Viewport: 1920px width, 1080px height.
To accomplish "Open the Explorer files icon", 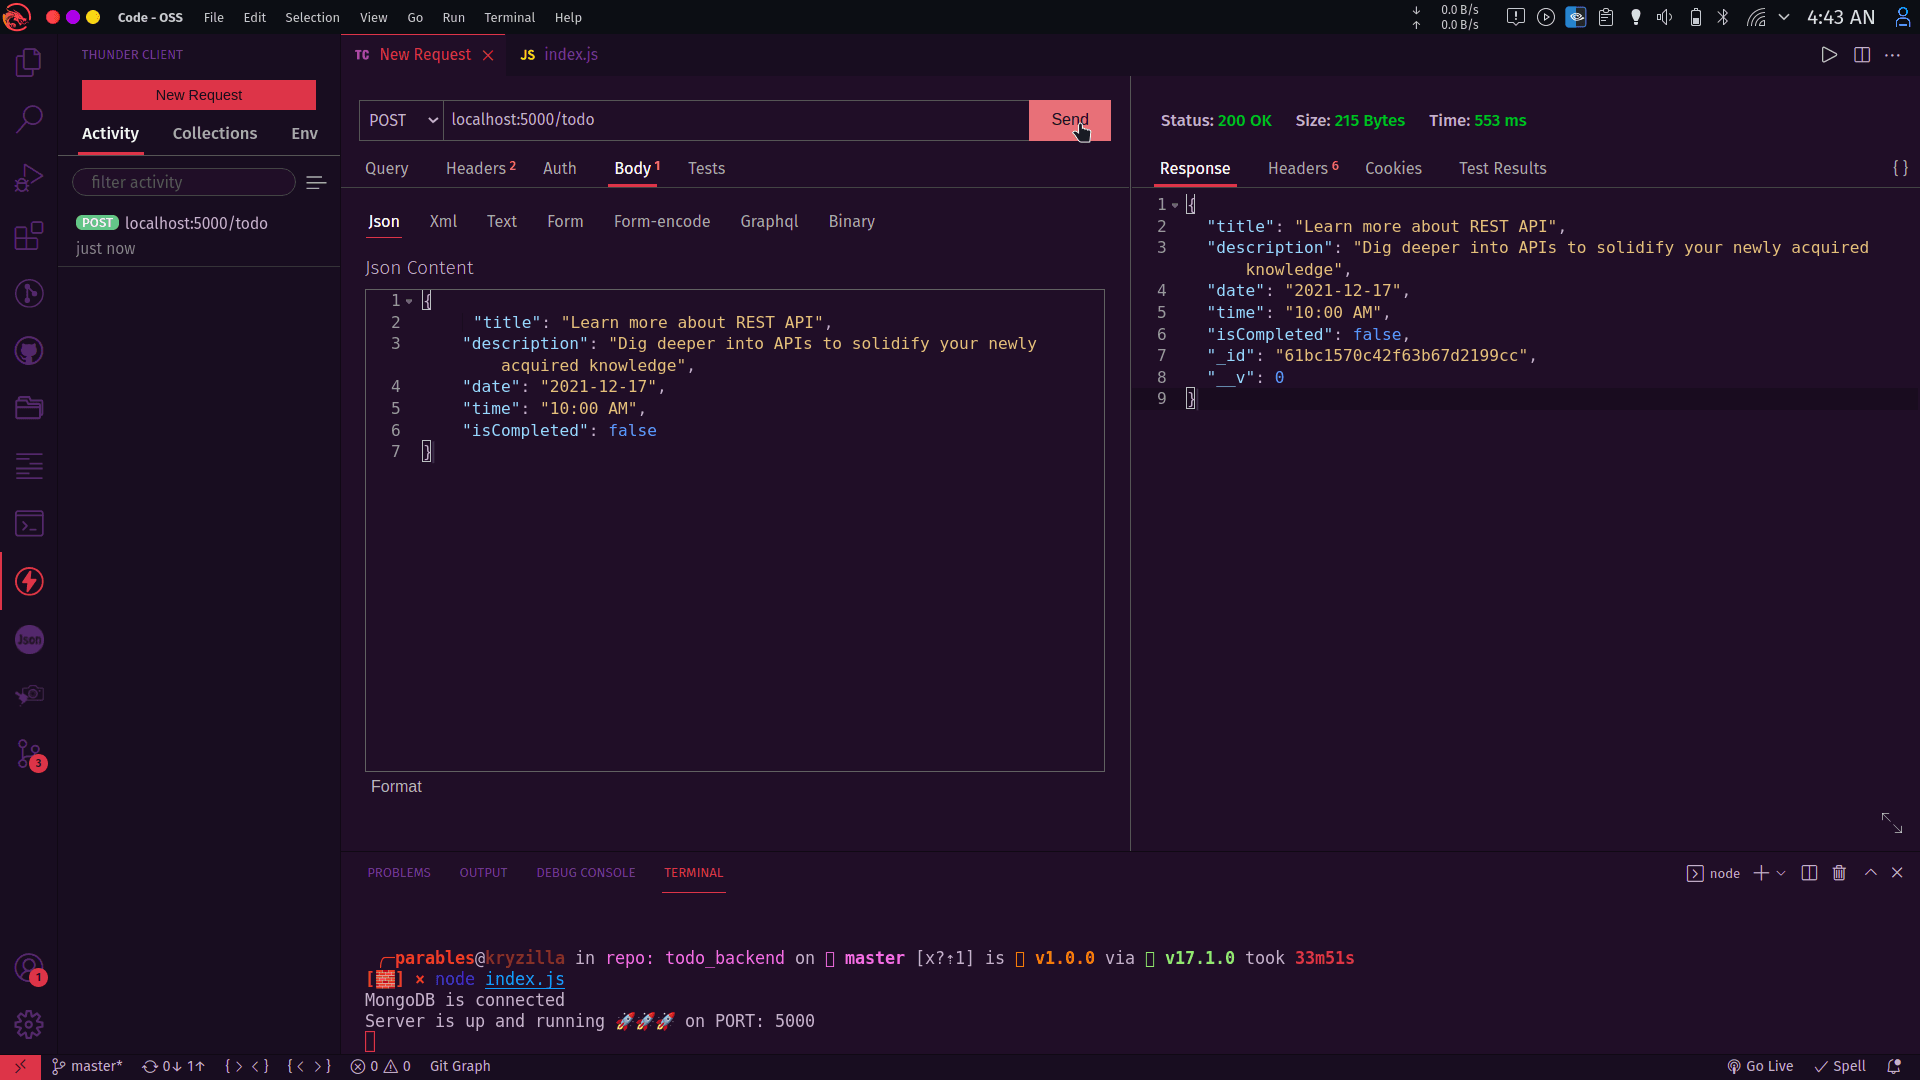I will 29,62.
